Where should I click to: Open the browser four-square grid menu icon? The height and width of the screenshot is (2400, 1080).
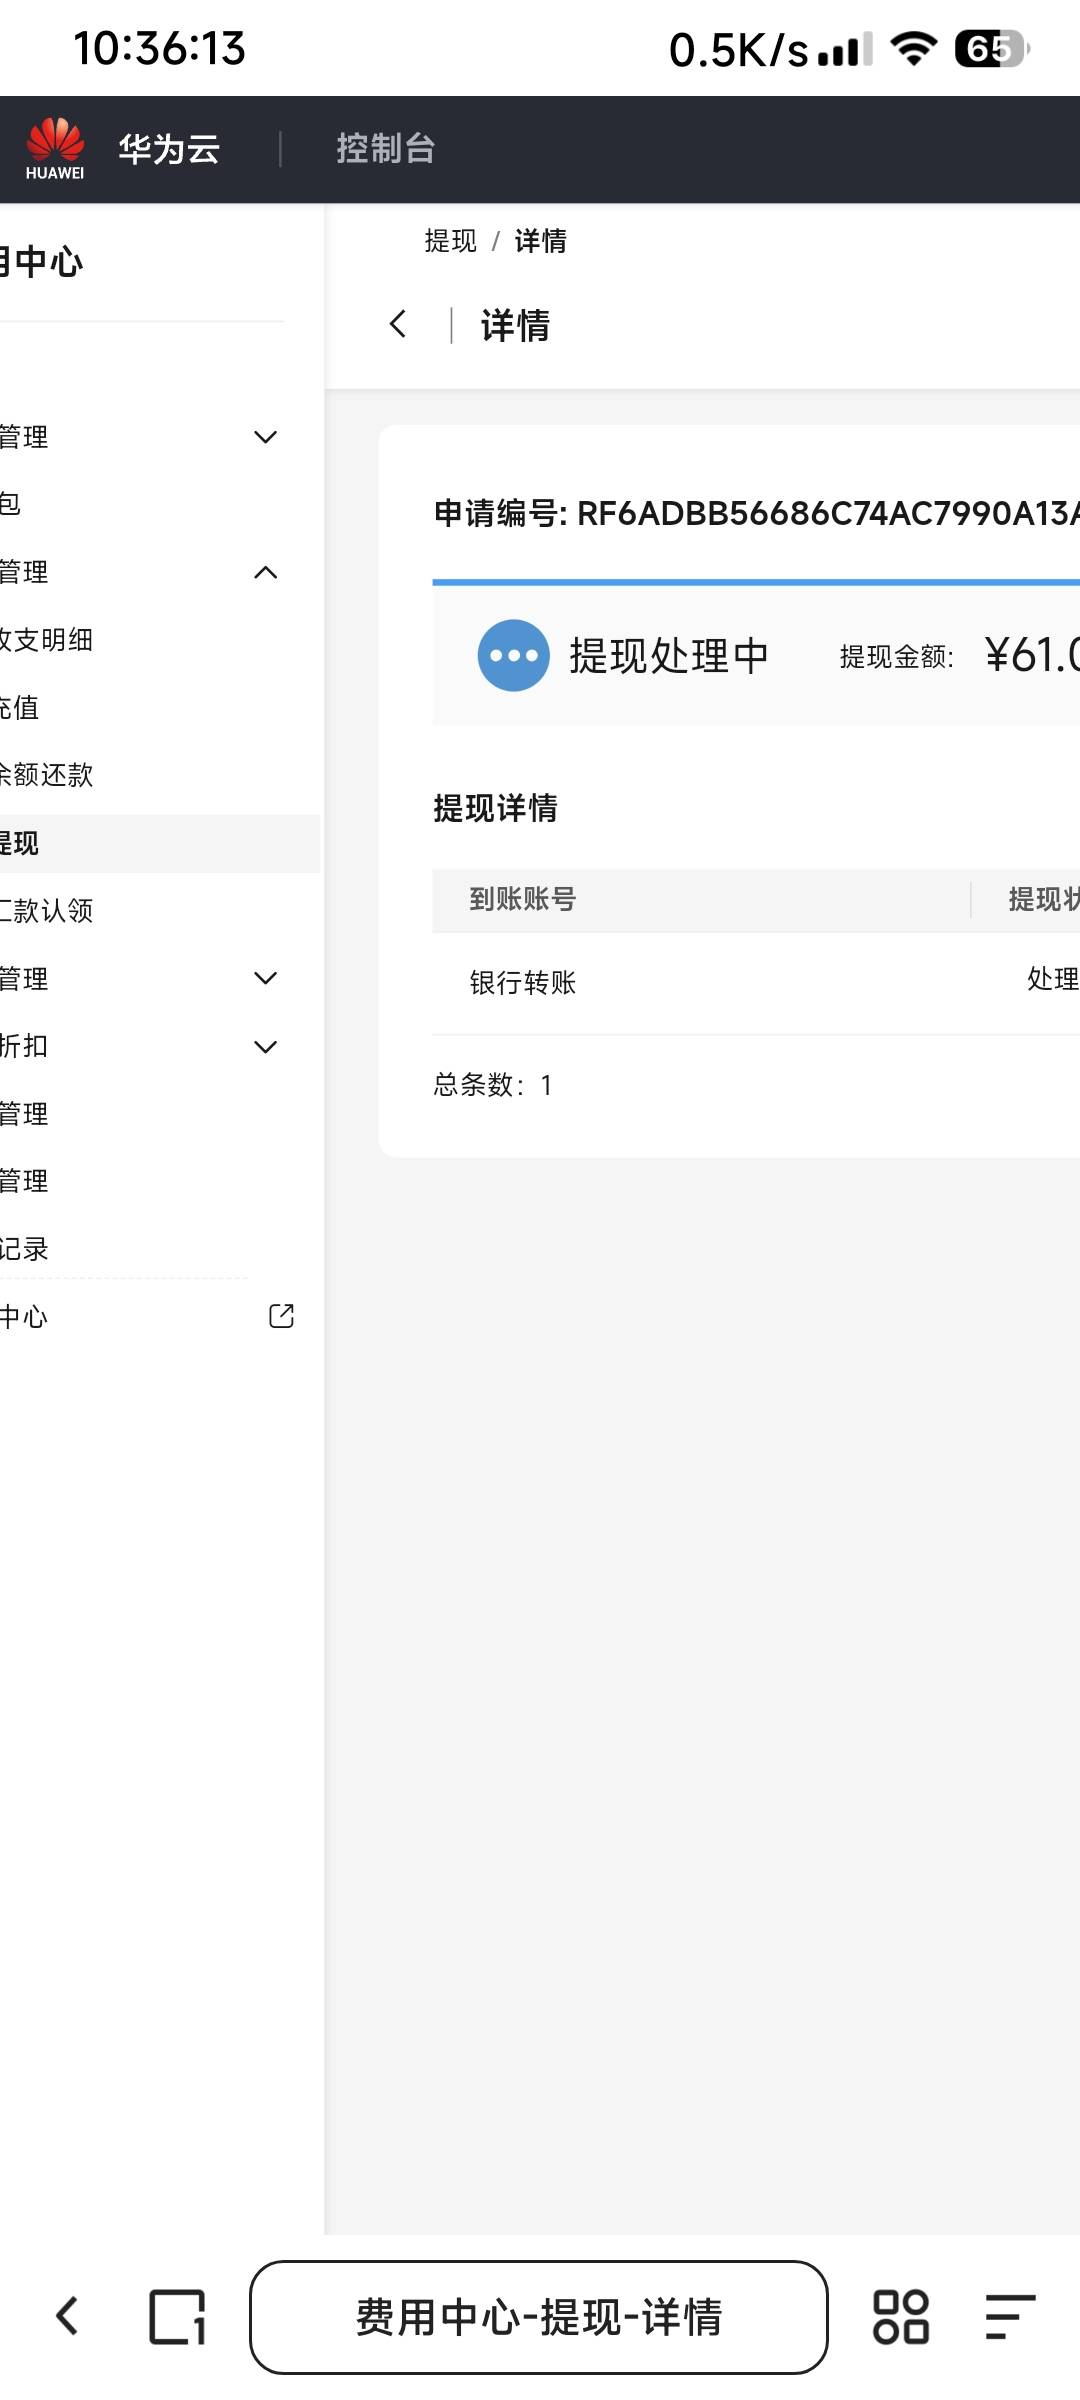pos(901,2316)
